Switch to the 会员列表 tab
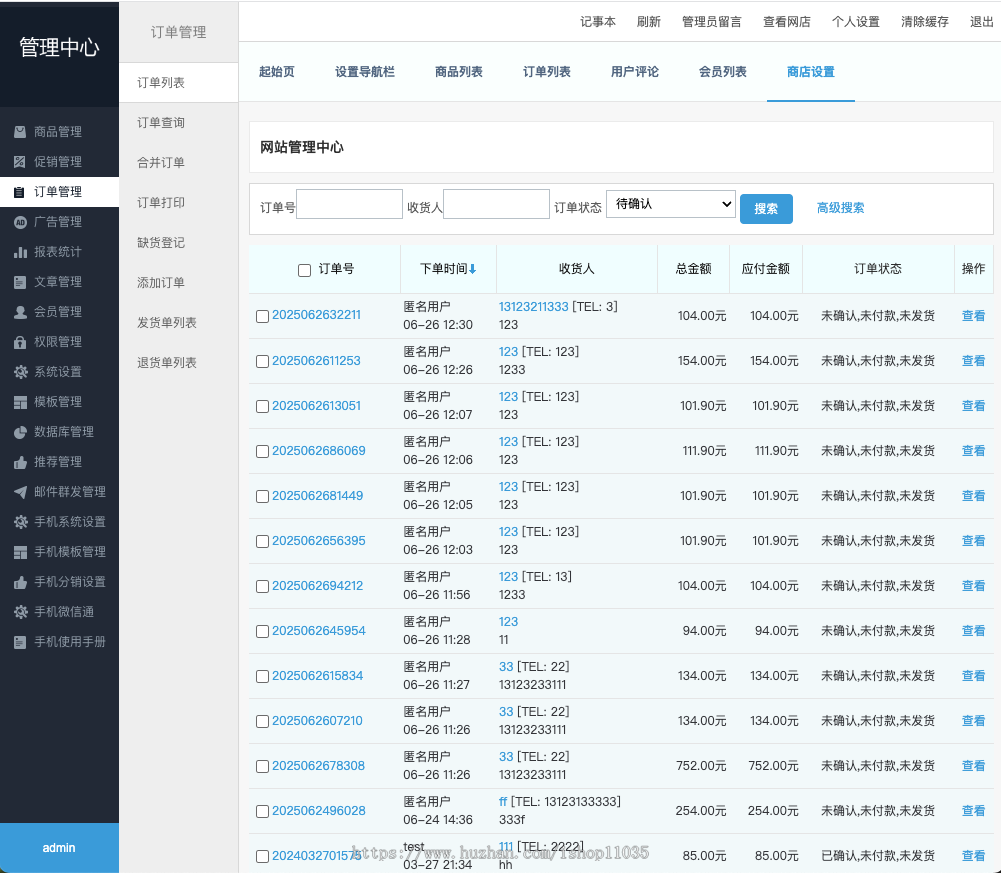Viewport: 1001px width, 873px height. 723,72
